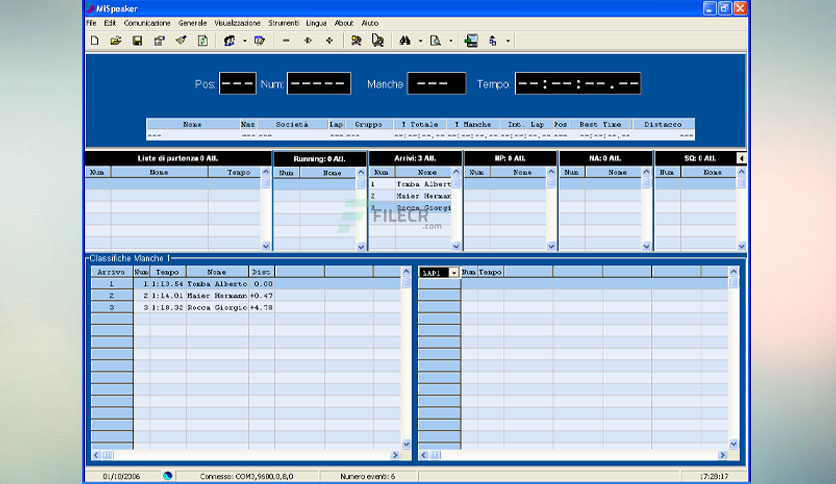Screen dimensions: 836x484
Task: Open the Generale menu
Action: pos(192,23)
